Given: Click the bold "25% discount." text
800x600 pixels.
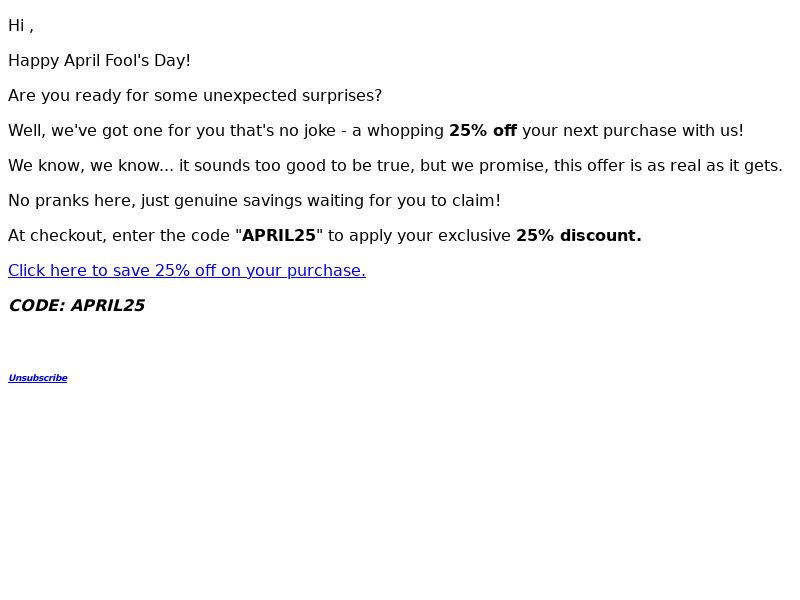Looking at the screenshot, I should point(579,236).
